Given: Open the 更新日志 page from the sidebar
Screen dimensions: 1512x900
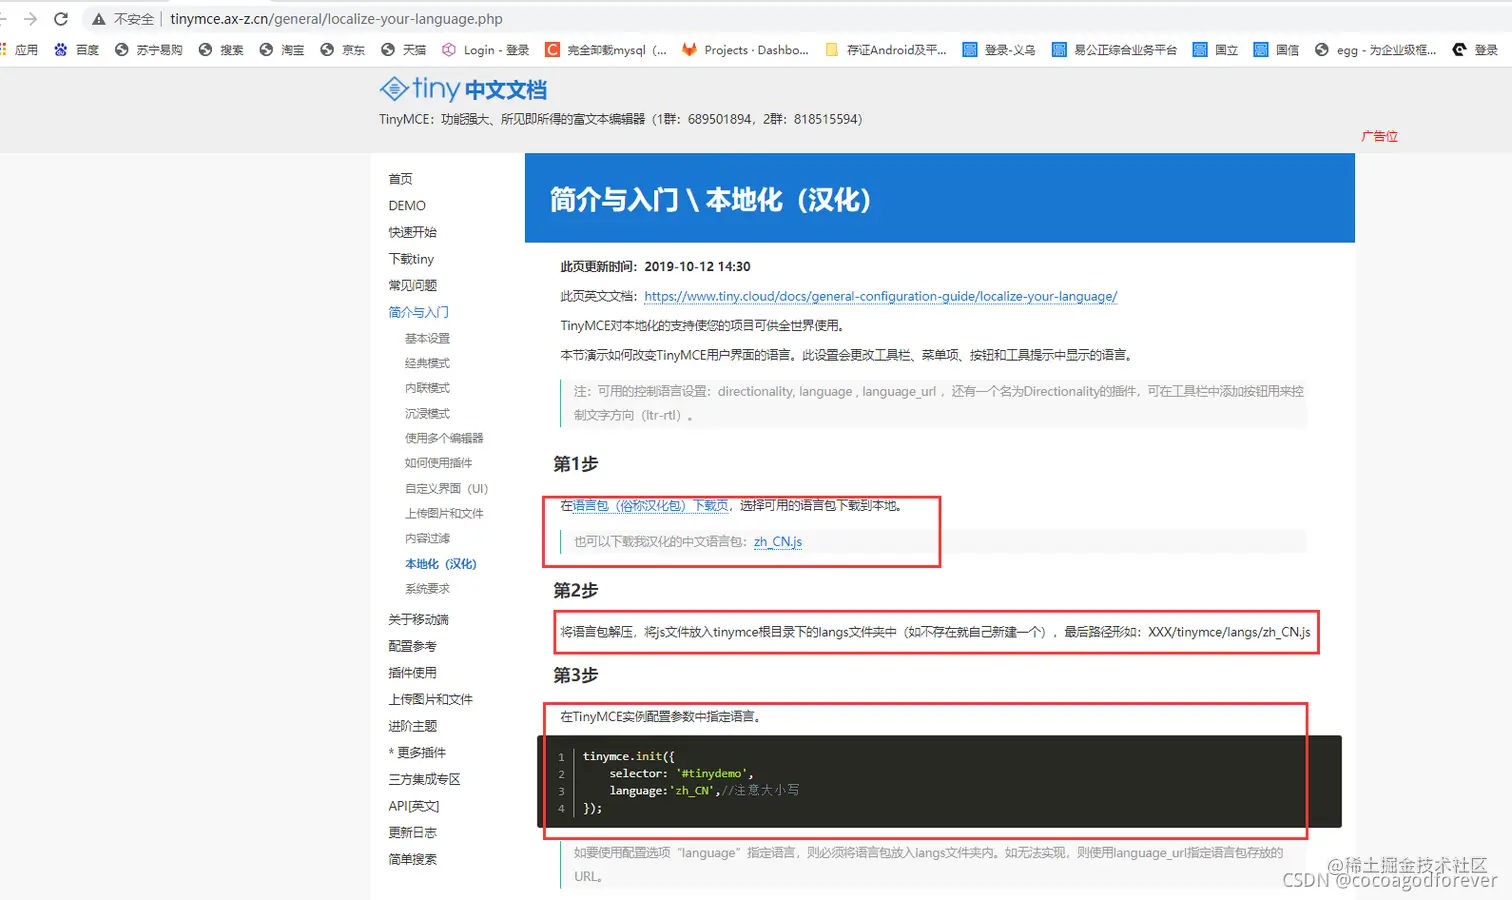Looking at the screenshot, I should [x=413, y=831].
